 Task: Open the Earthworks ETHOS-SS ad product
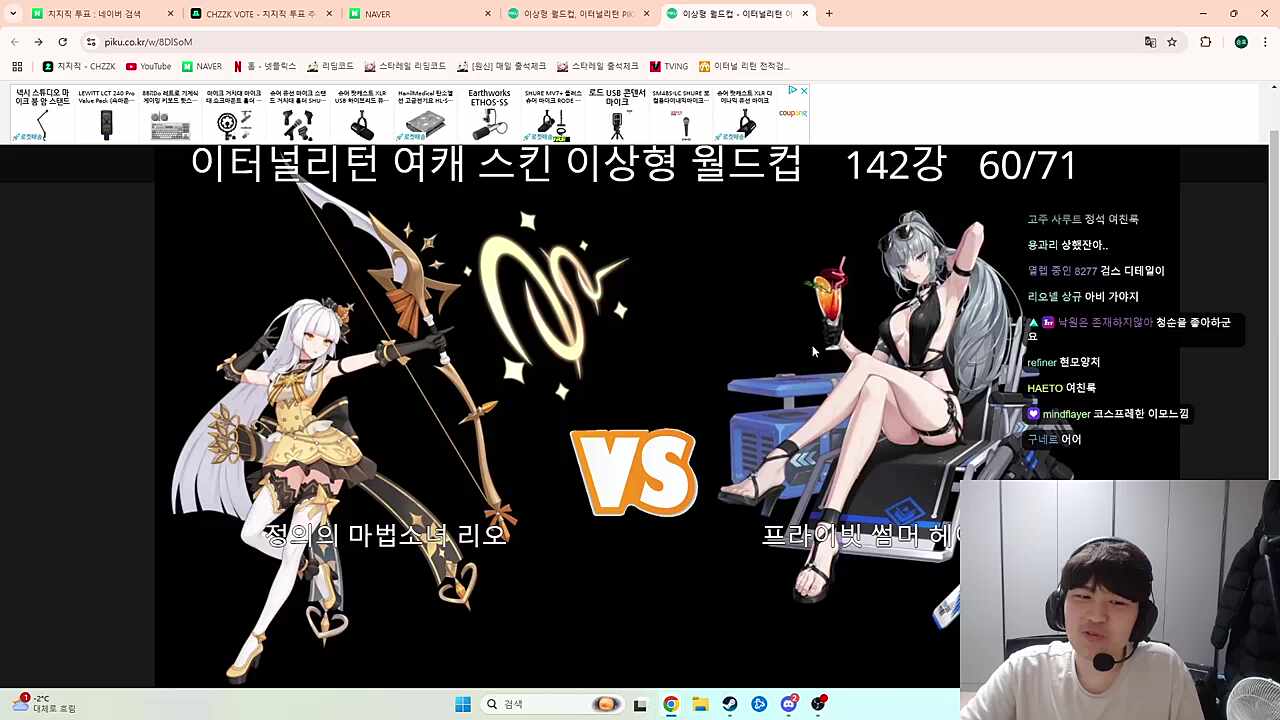click(489, 114)
